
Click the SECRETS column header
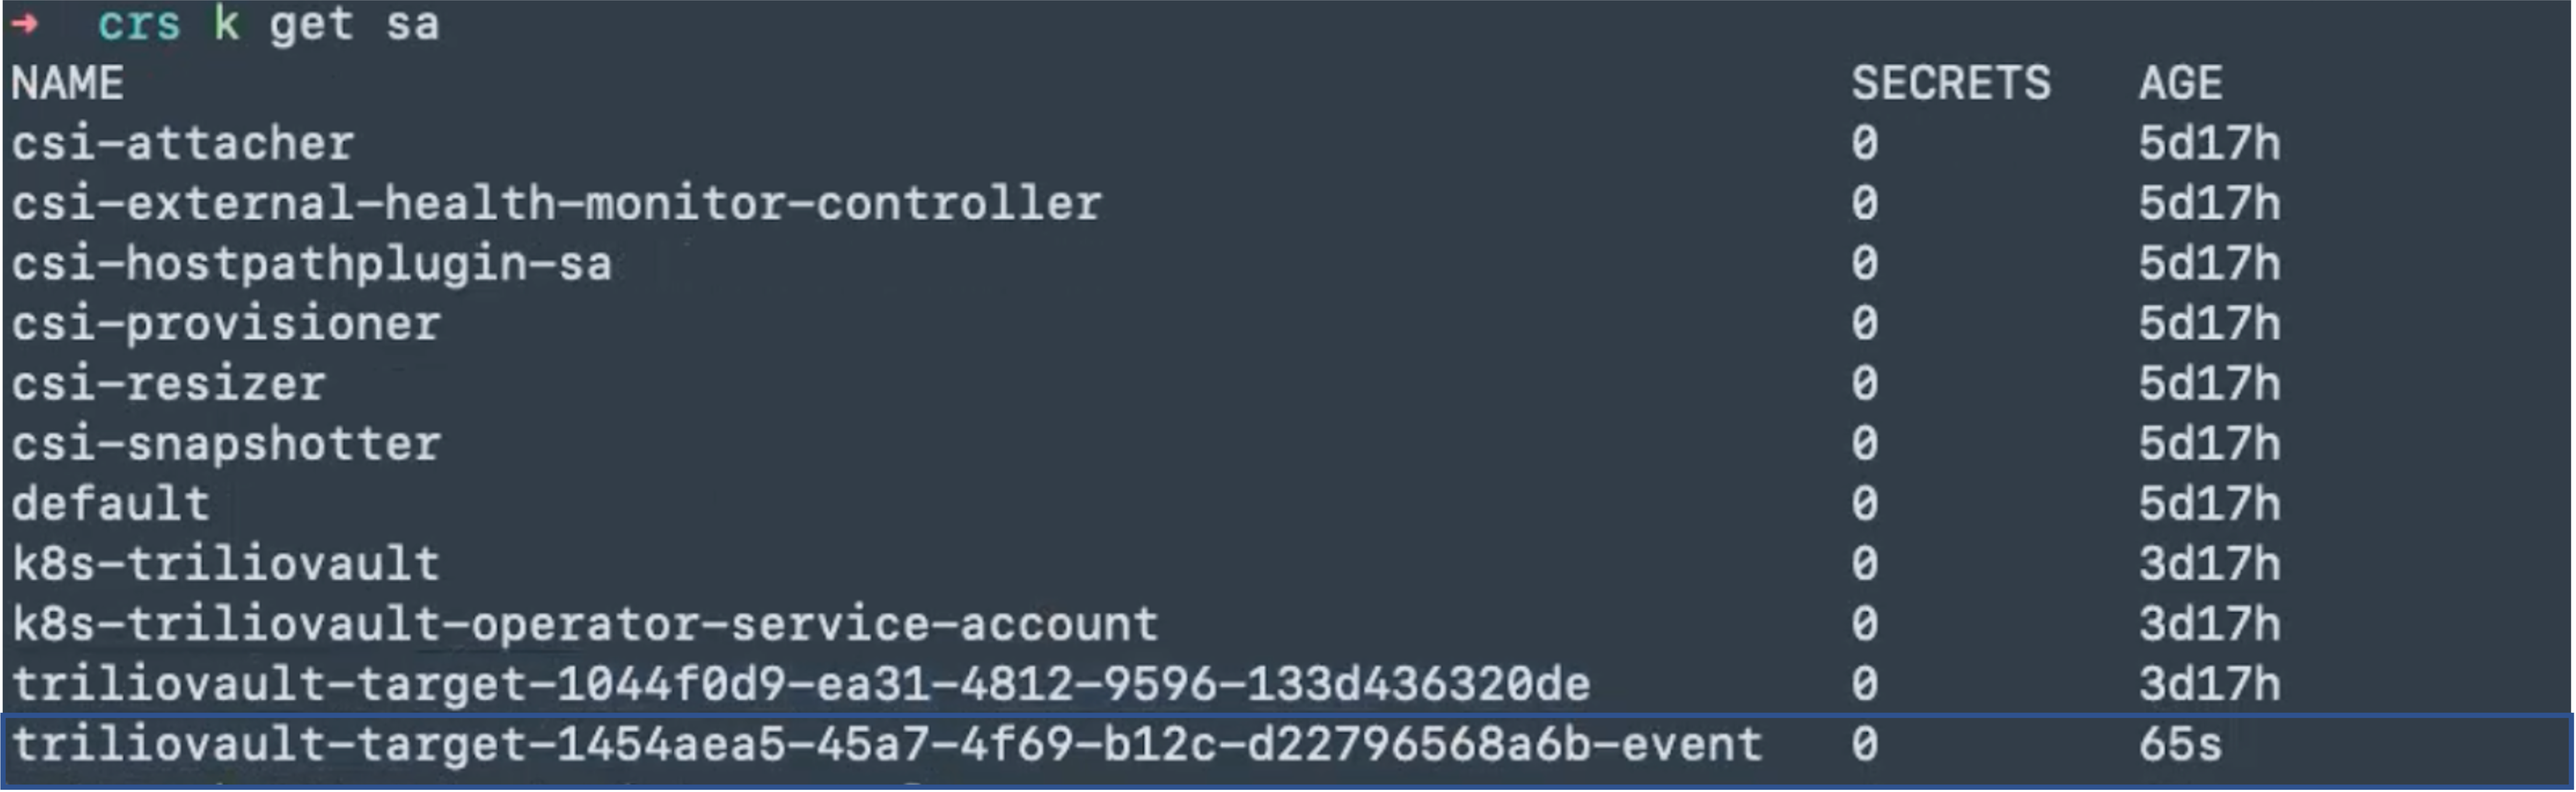tap(1950, 83)
